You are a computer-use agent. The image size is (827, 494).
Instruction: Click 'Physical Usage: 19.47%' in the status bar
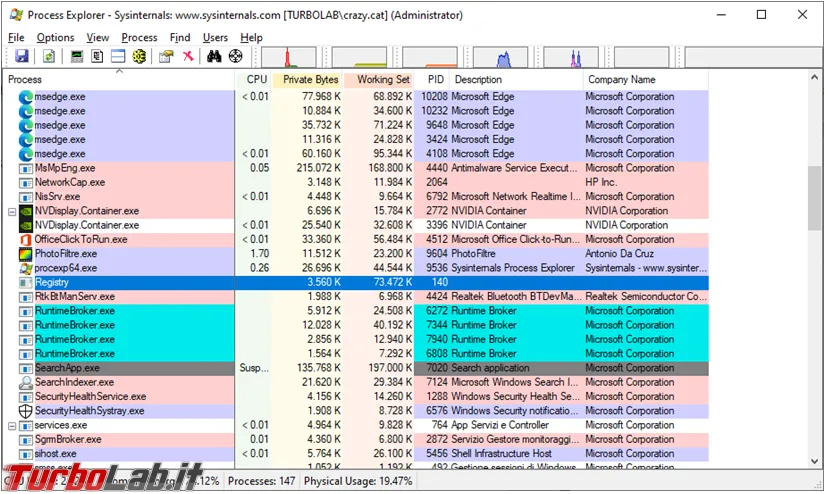358,481
